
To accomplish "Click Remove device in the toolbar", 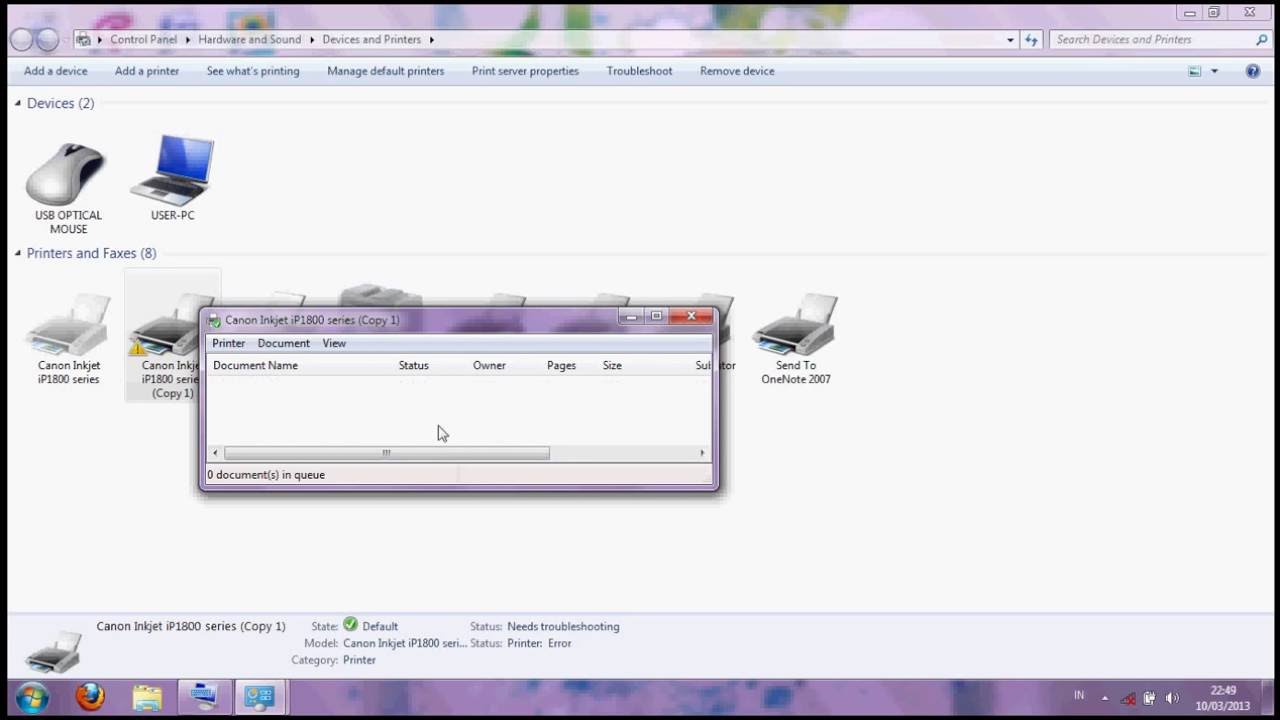I will [x=737, y=71].
